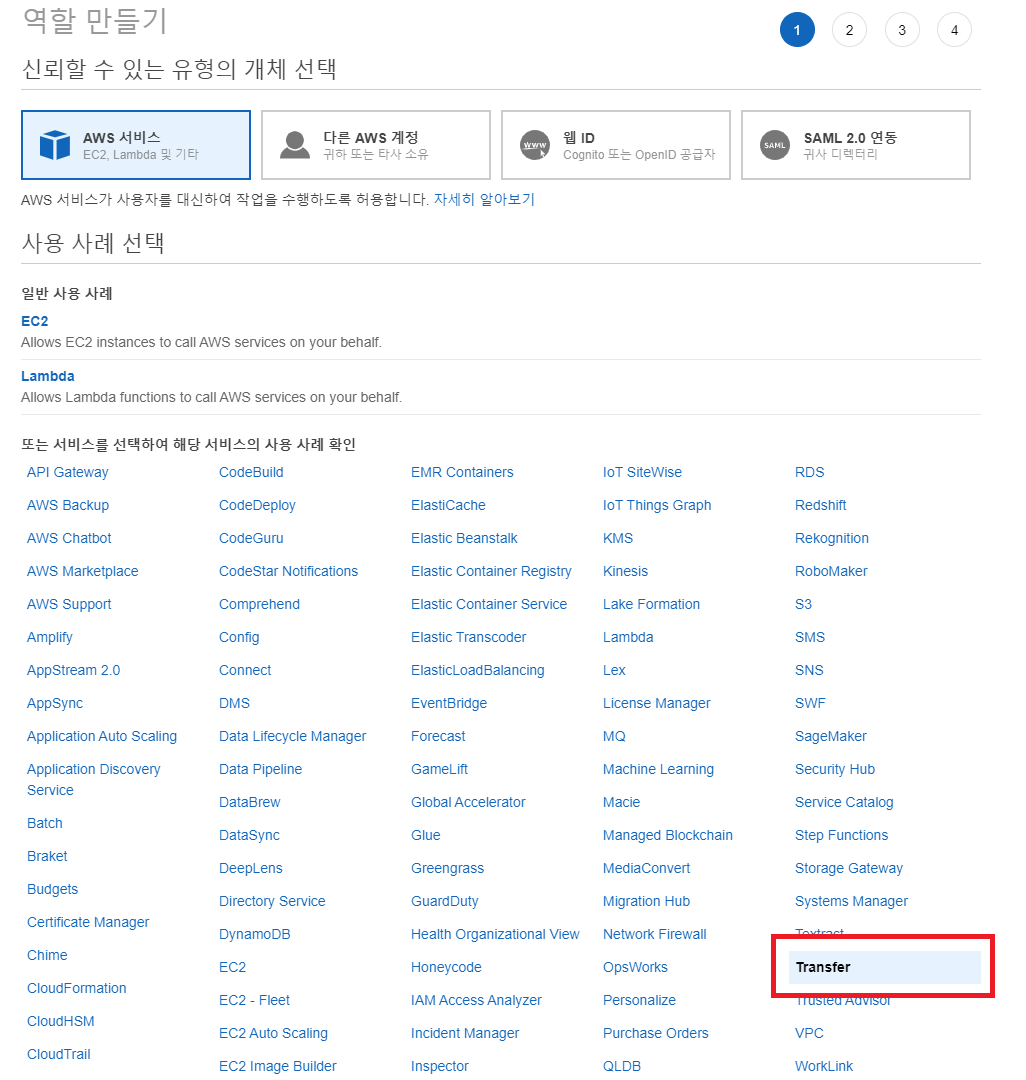The width and height of the screenshot is (1026, 1080).
Task: Select Elastic Container Registry service
Action: [x=492, y=571]
